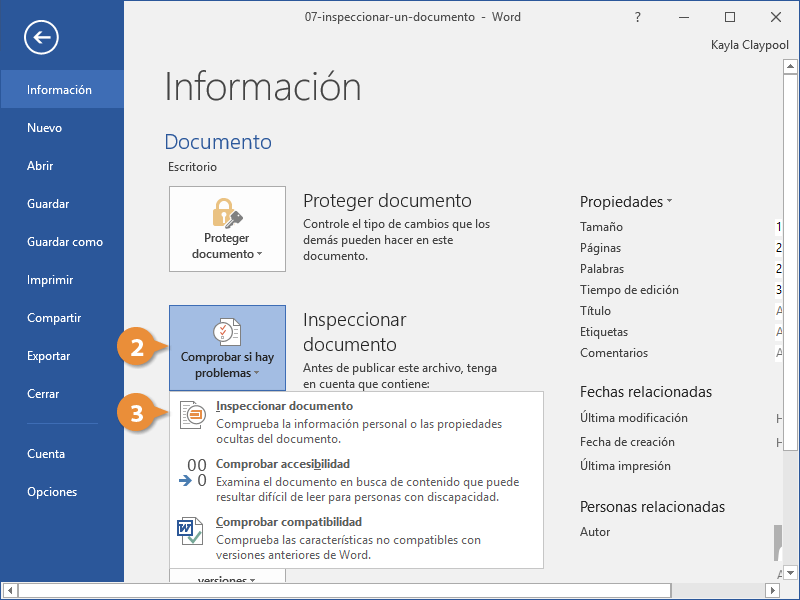Click the vertical scrollbar thumb
This screenshot has height=600, width=800.
pos(790,262)
